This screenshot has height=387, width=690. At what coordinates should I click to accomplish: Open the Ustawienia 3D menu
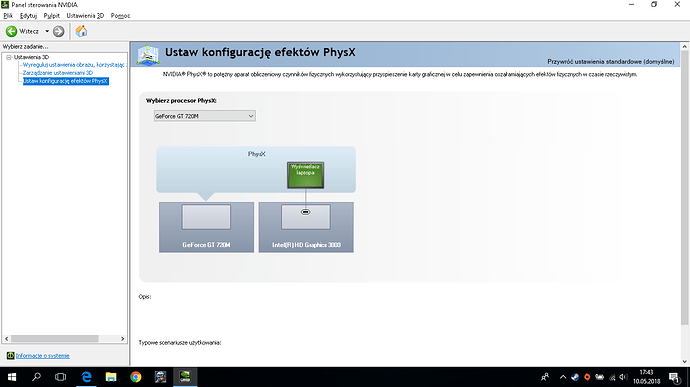85,16
